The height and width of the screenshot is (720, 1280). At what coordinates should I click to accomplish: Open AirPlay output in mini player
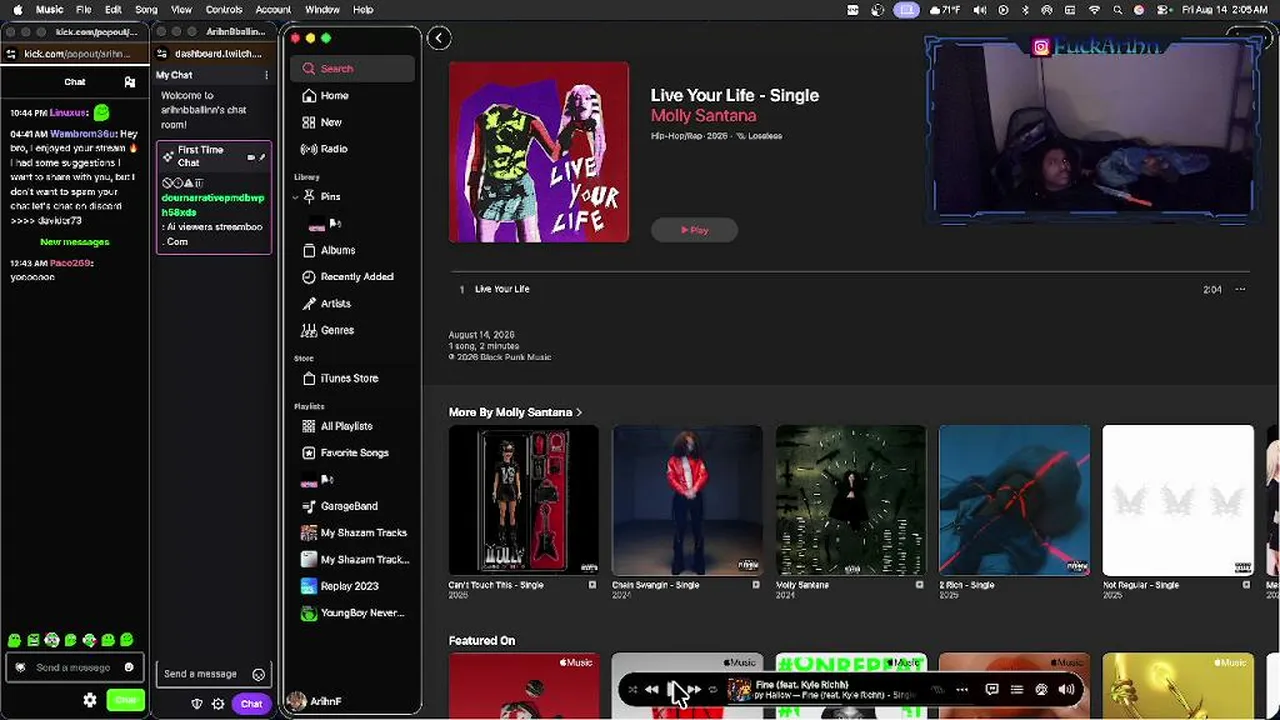1041,689
